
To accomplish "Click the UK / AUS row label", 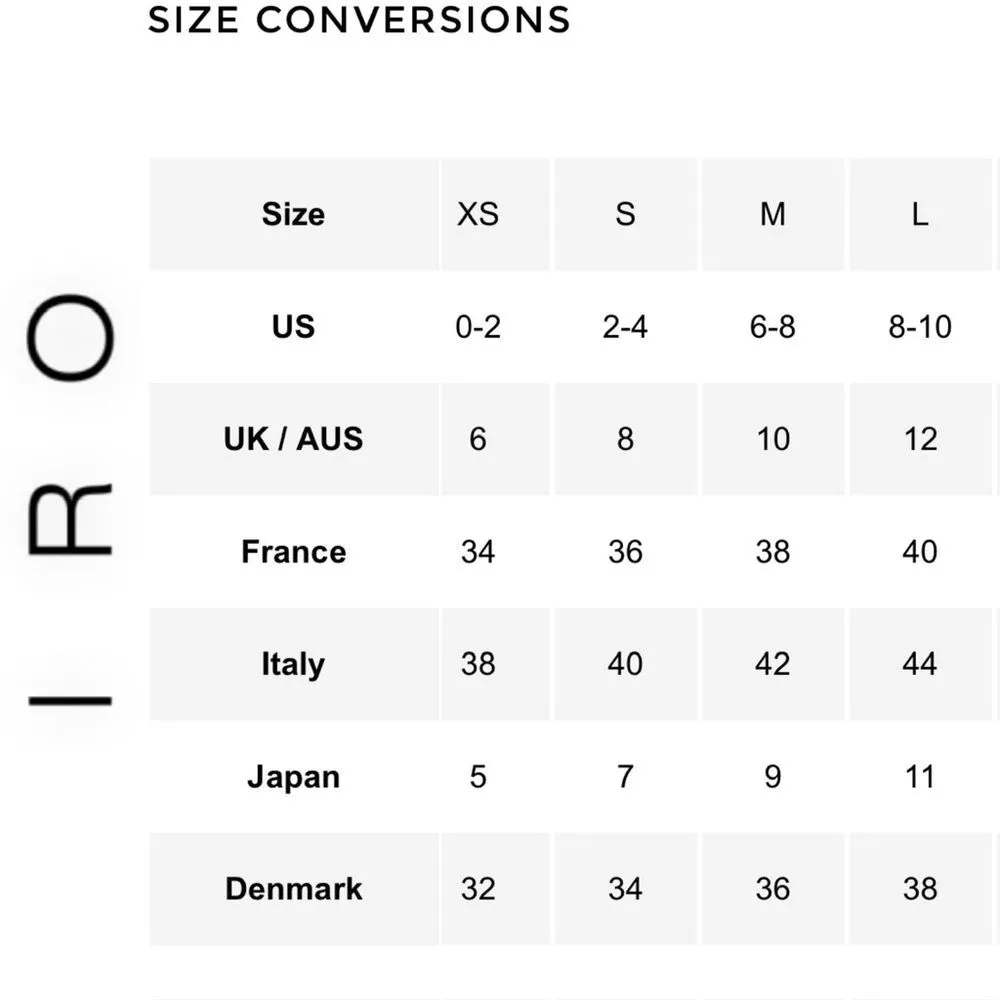I will pyautogui.click(x=293, y=439).
